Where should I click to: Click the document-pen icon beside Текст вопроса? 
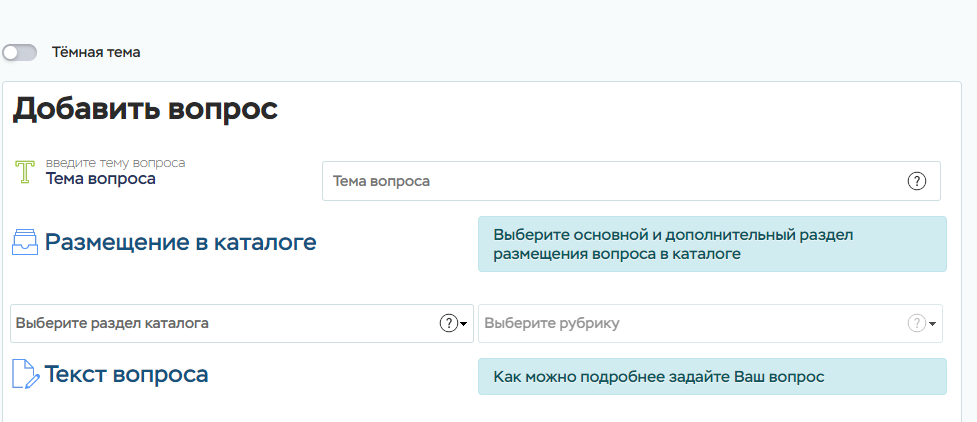(25, 375)
